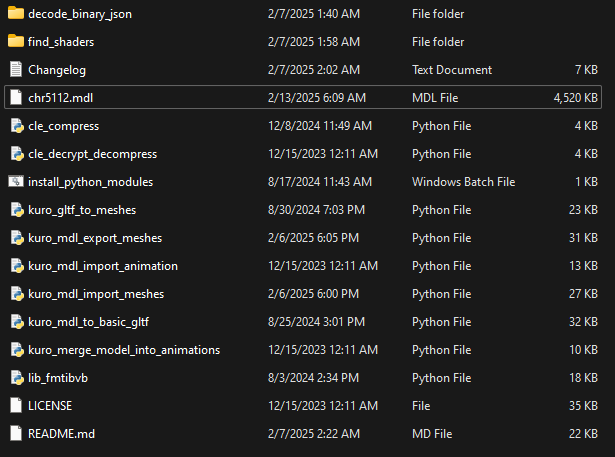
Task: Click the Windows Batch File type label
Action: pos(464,182)
